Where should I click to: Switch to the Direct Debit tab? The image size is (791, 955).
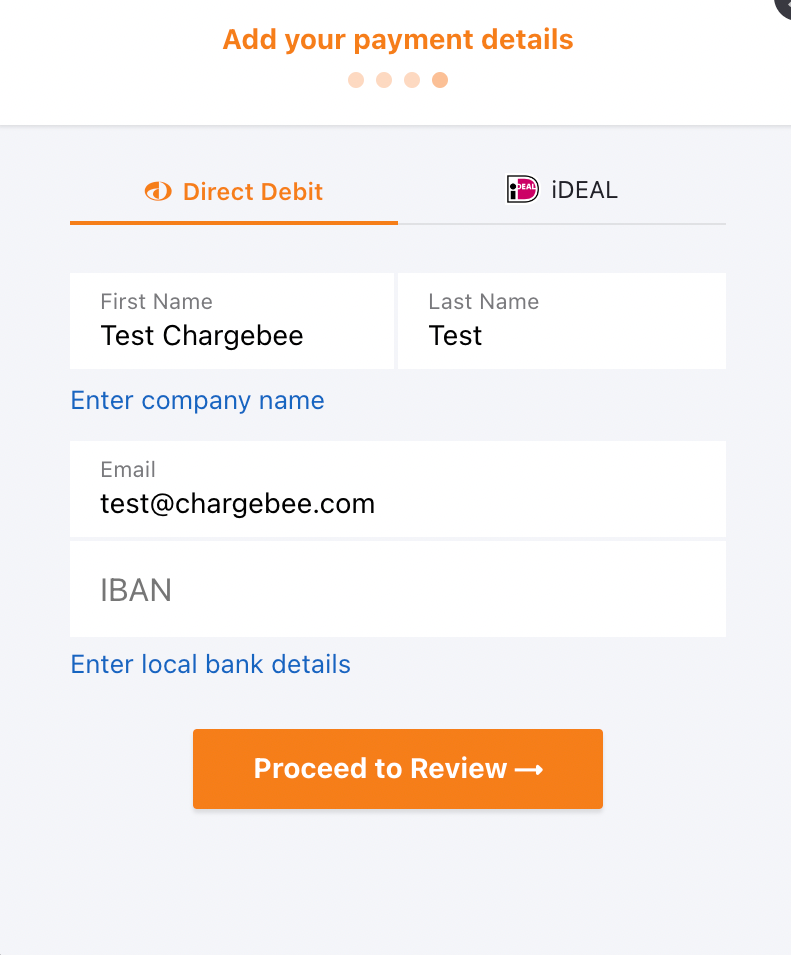tap(234, 191)
